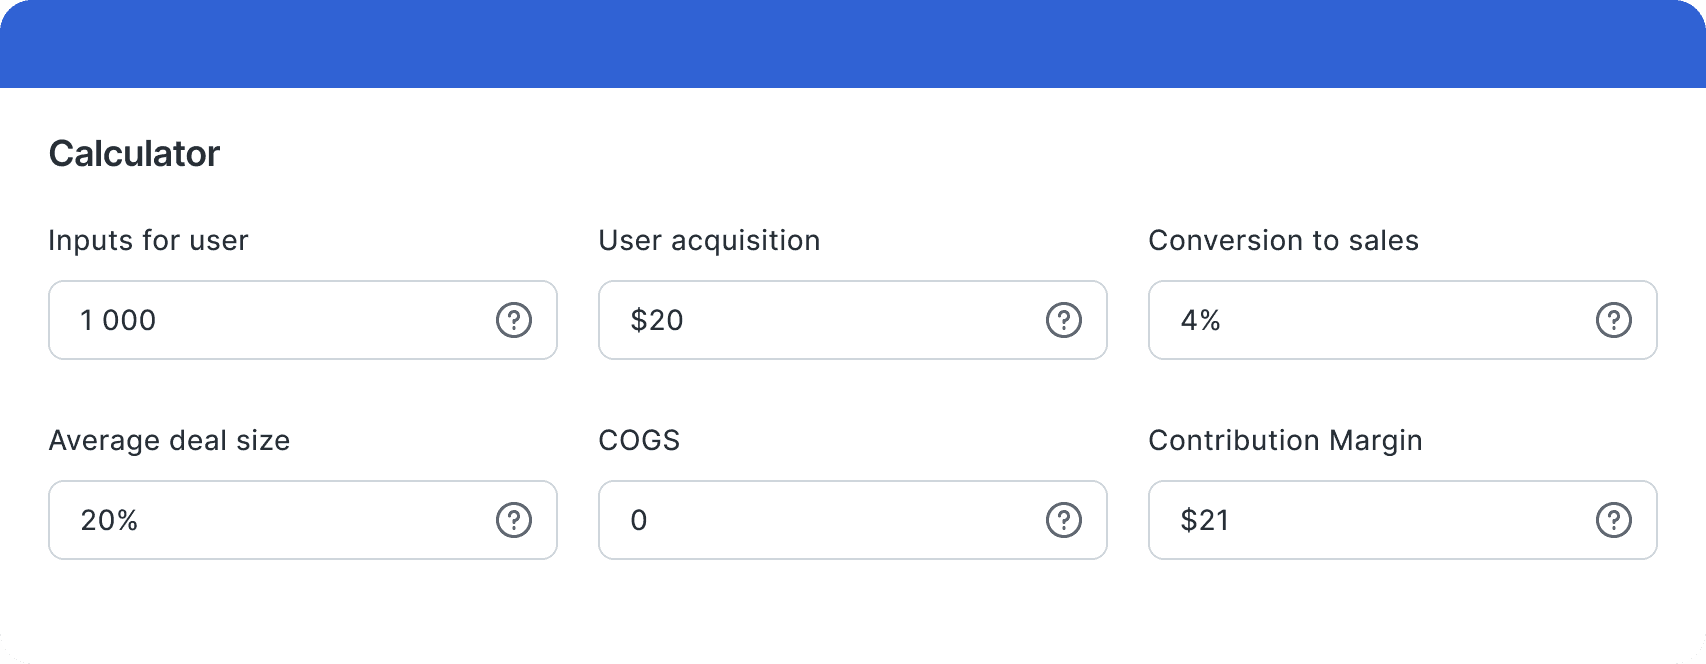Open the User acquisition help tooltip icon
Screen dimensions: 1706x664
pyautogui.click(x=1063, y=320)
